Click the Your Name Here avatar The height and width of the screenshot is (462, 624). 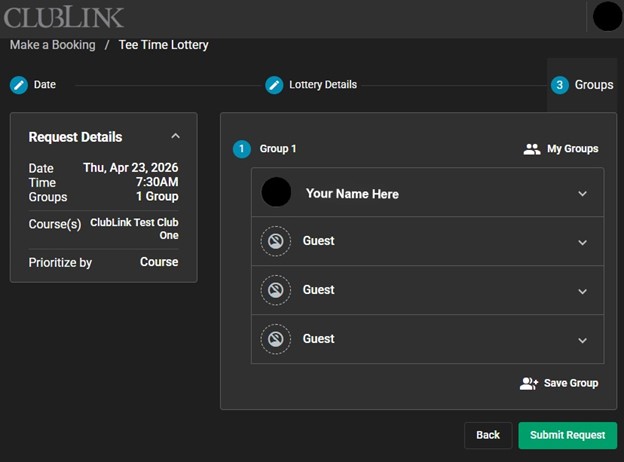point(276,192)
